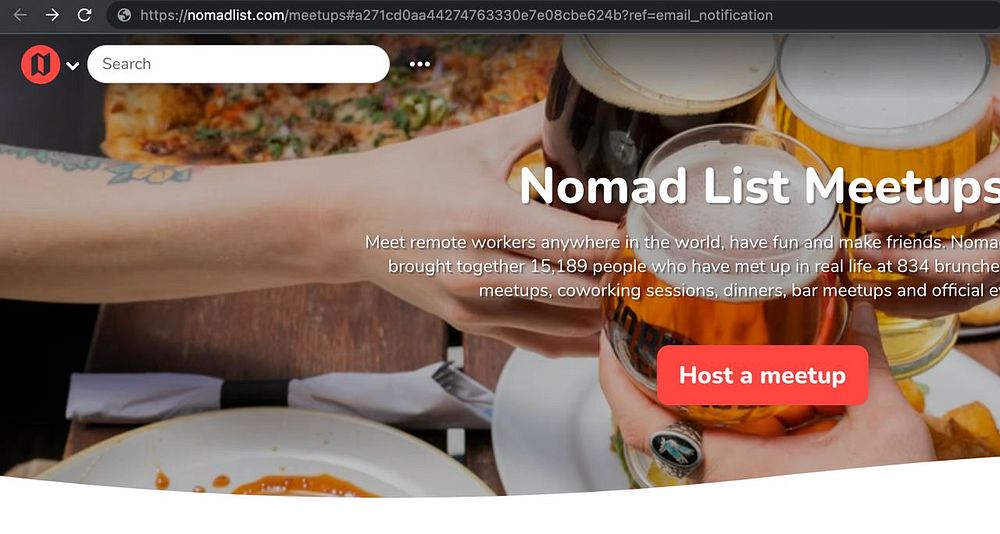Expand the chevron beside the Nomad List logo

coord(73,65)
